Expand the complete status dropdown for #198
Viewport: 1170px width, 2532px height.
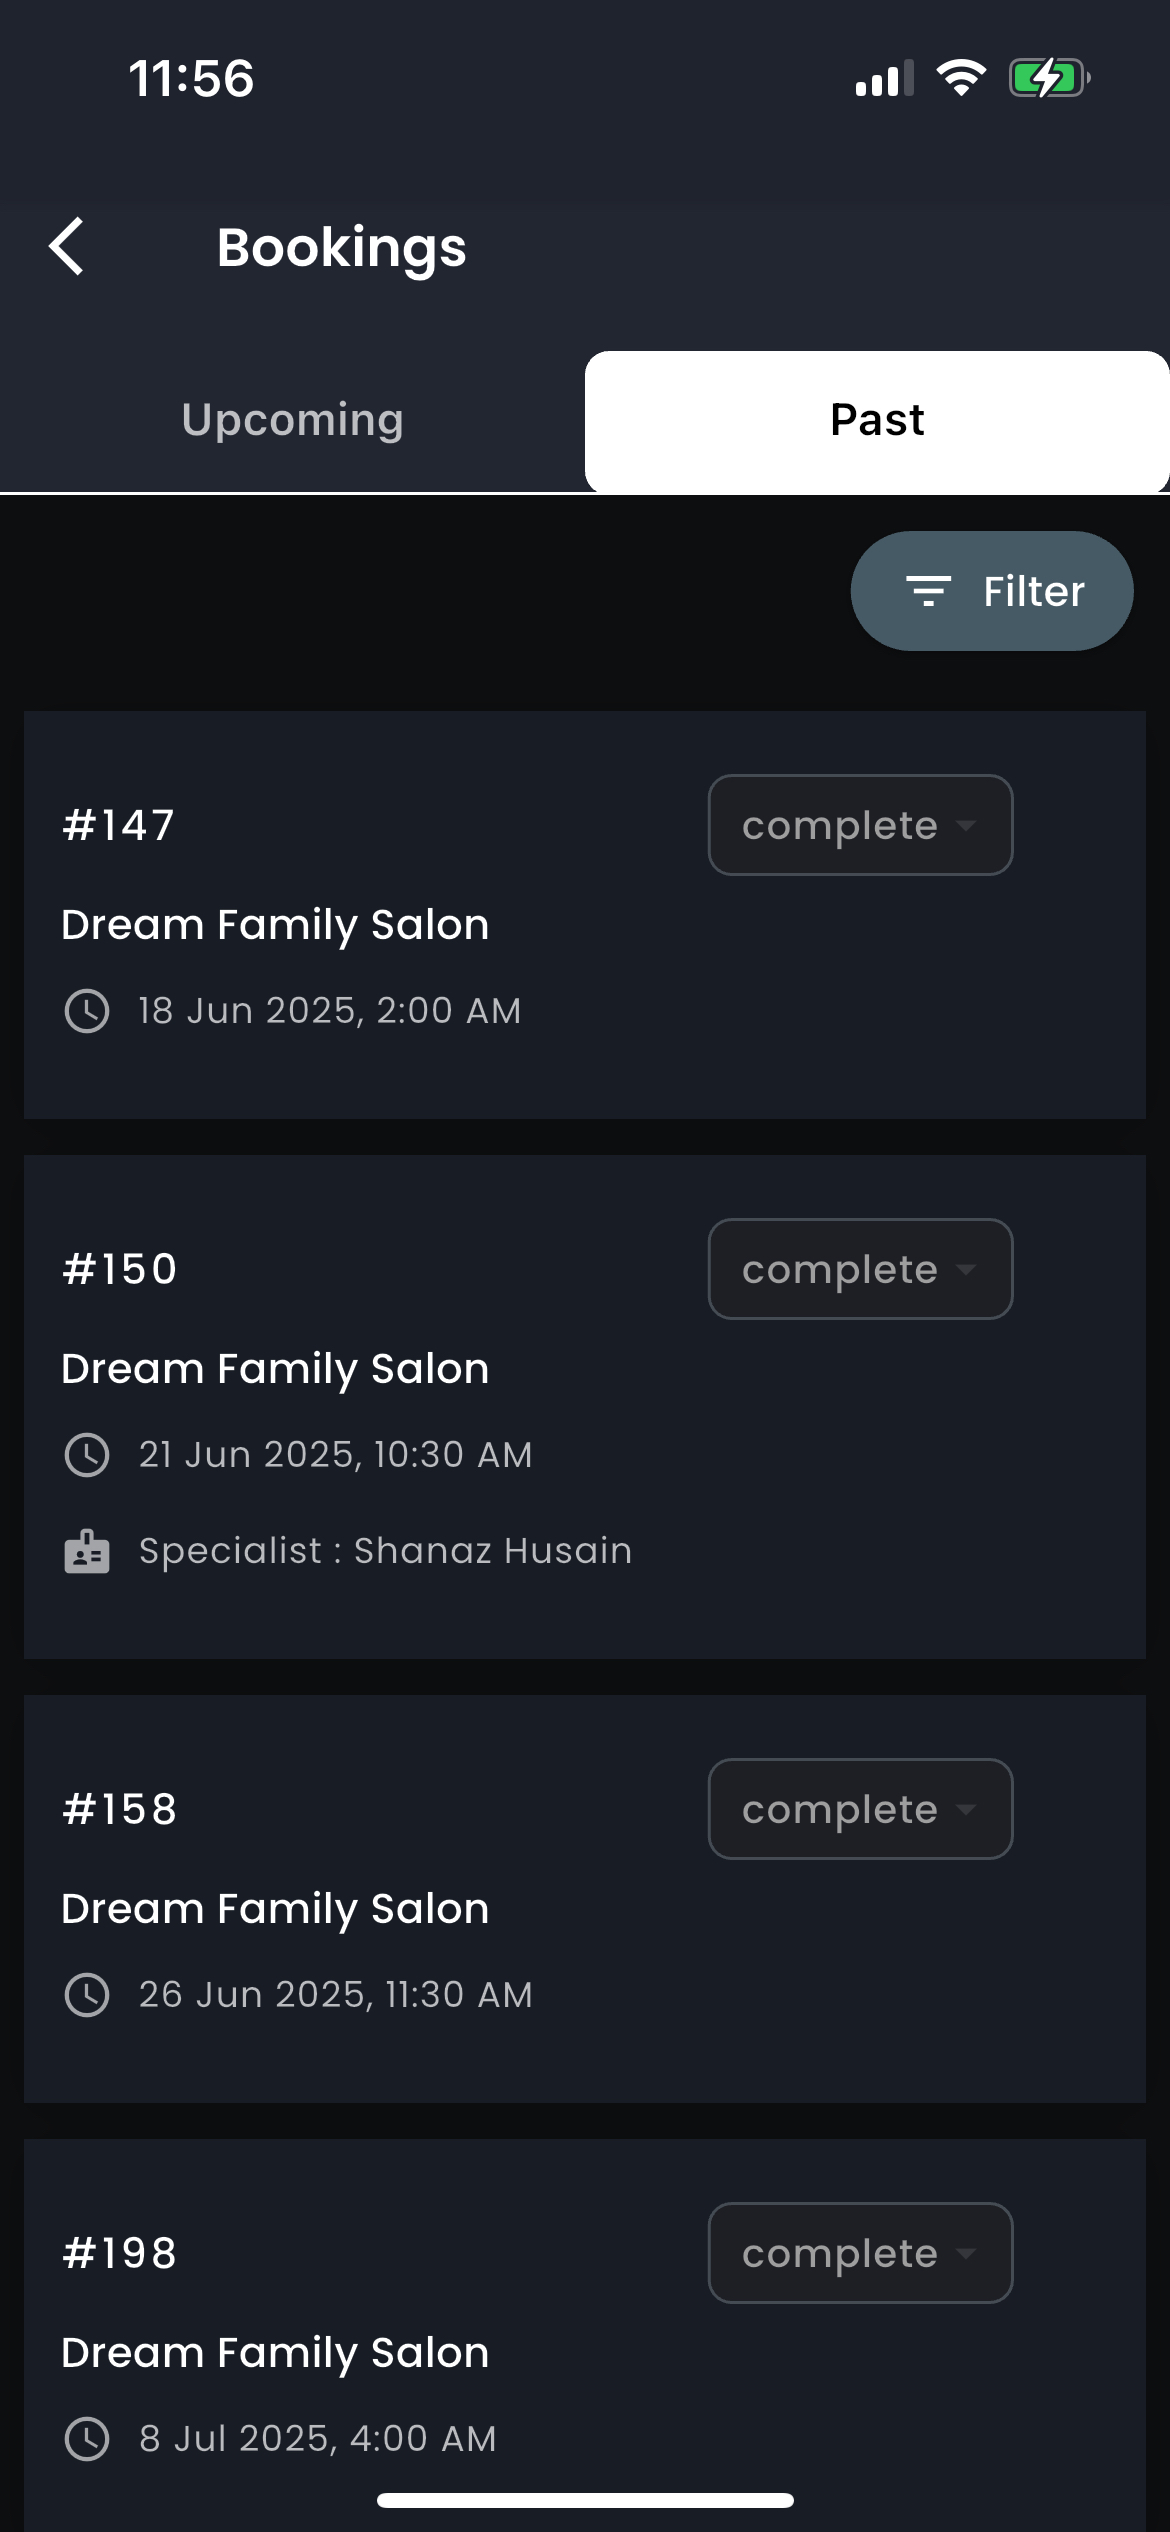tap(860, 2253)
